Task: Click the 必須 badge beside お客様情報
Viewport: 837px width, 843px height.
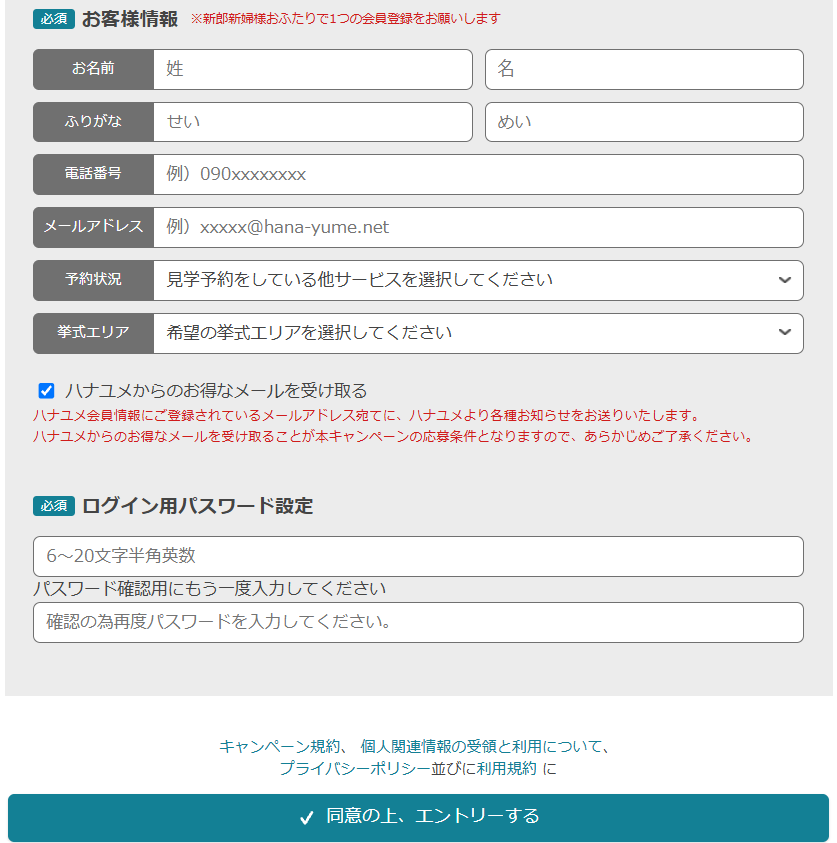Action: tap(54, 19)
